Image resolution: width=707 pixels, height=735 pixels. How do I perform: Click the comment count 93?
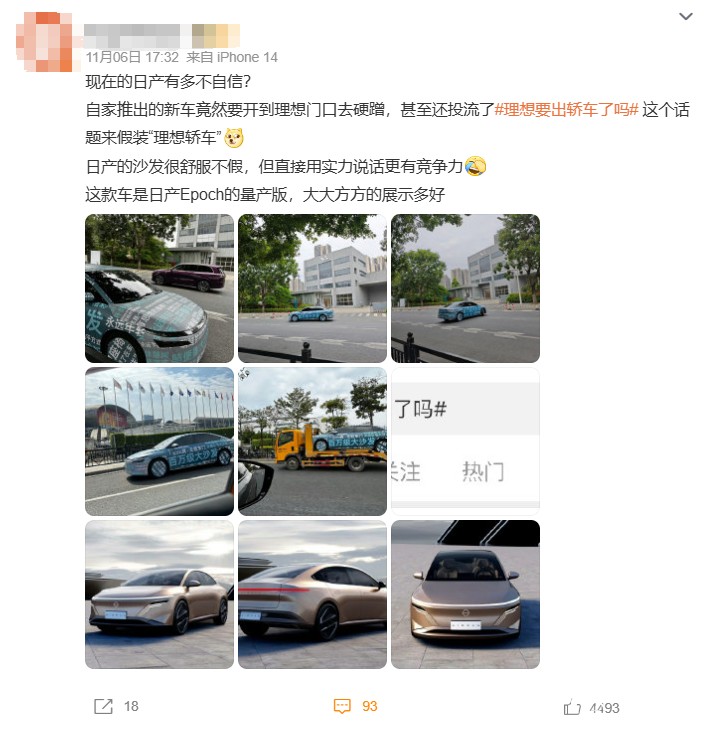[x=369, y=706]
